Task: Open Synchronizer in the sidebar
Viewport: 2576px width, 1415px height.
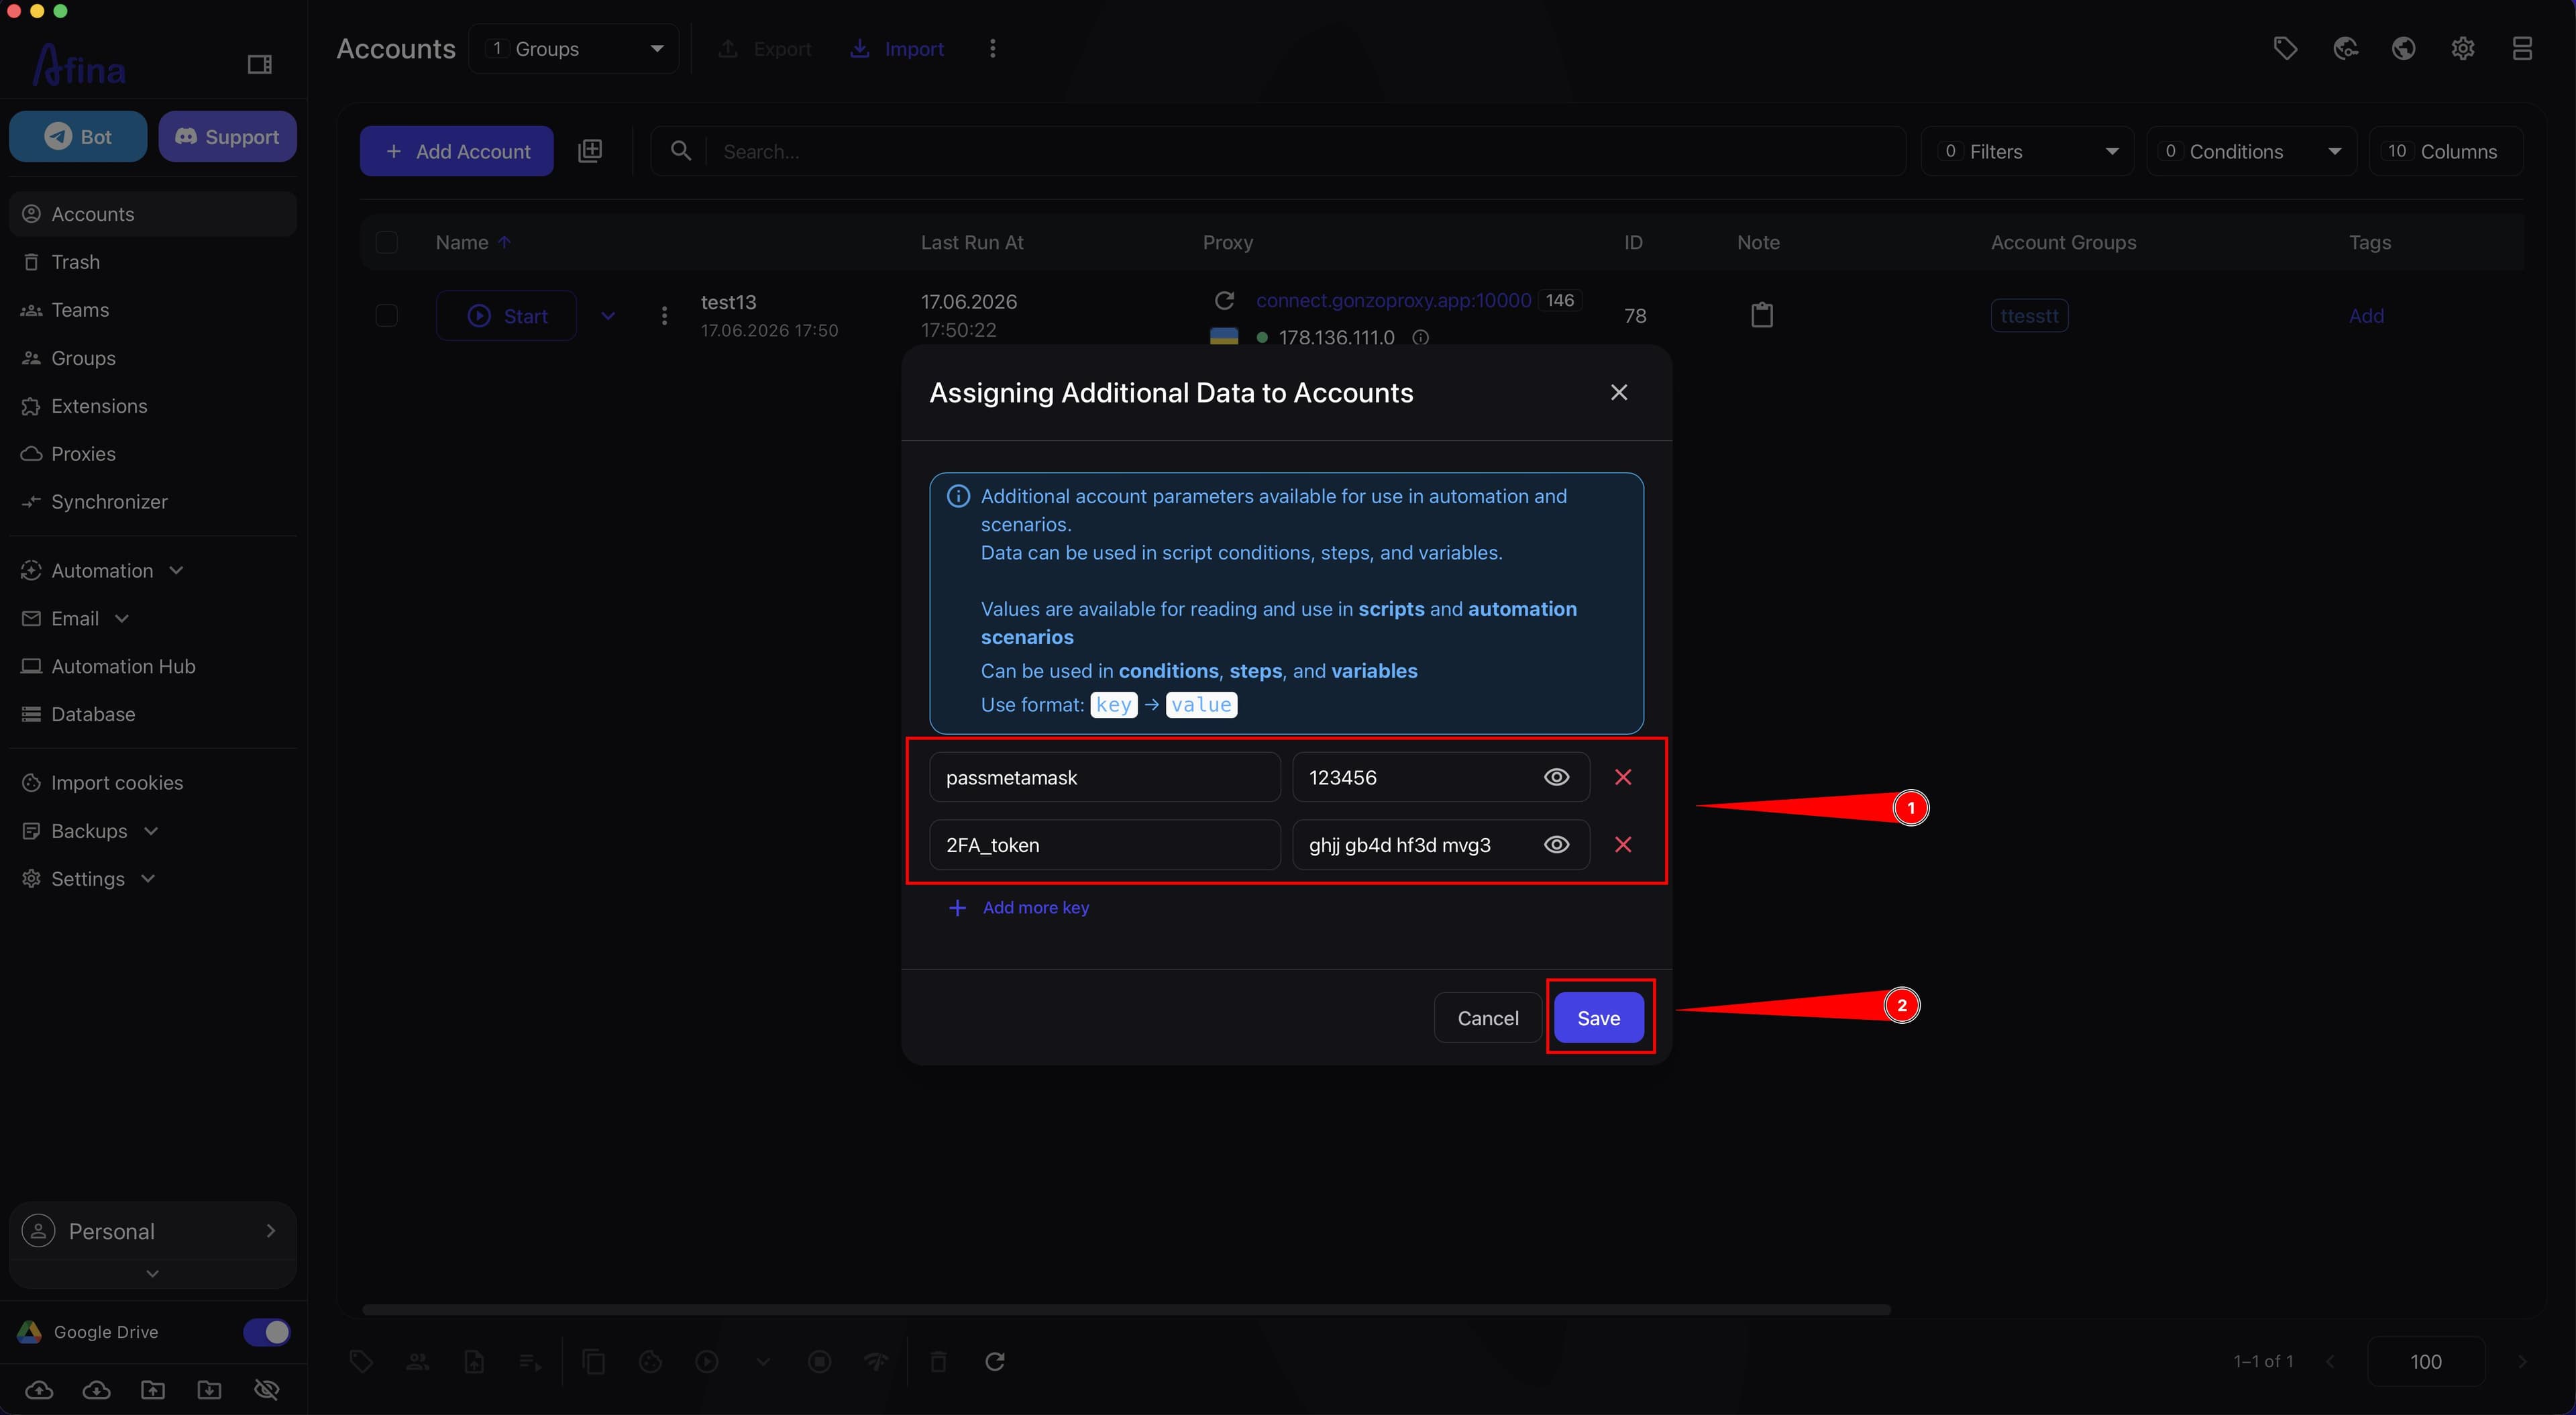Action: (152, 502)
